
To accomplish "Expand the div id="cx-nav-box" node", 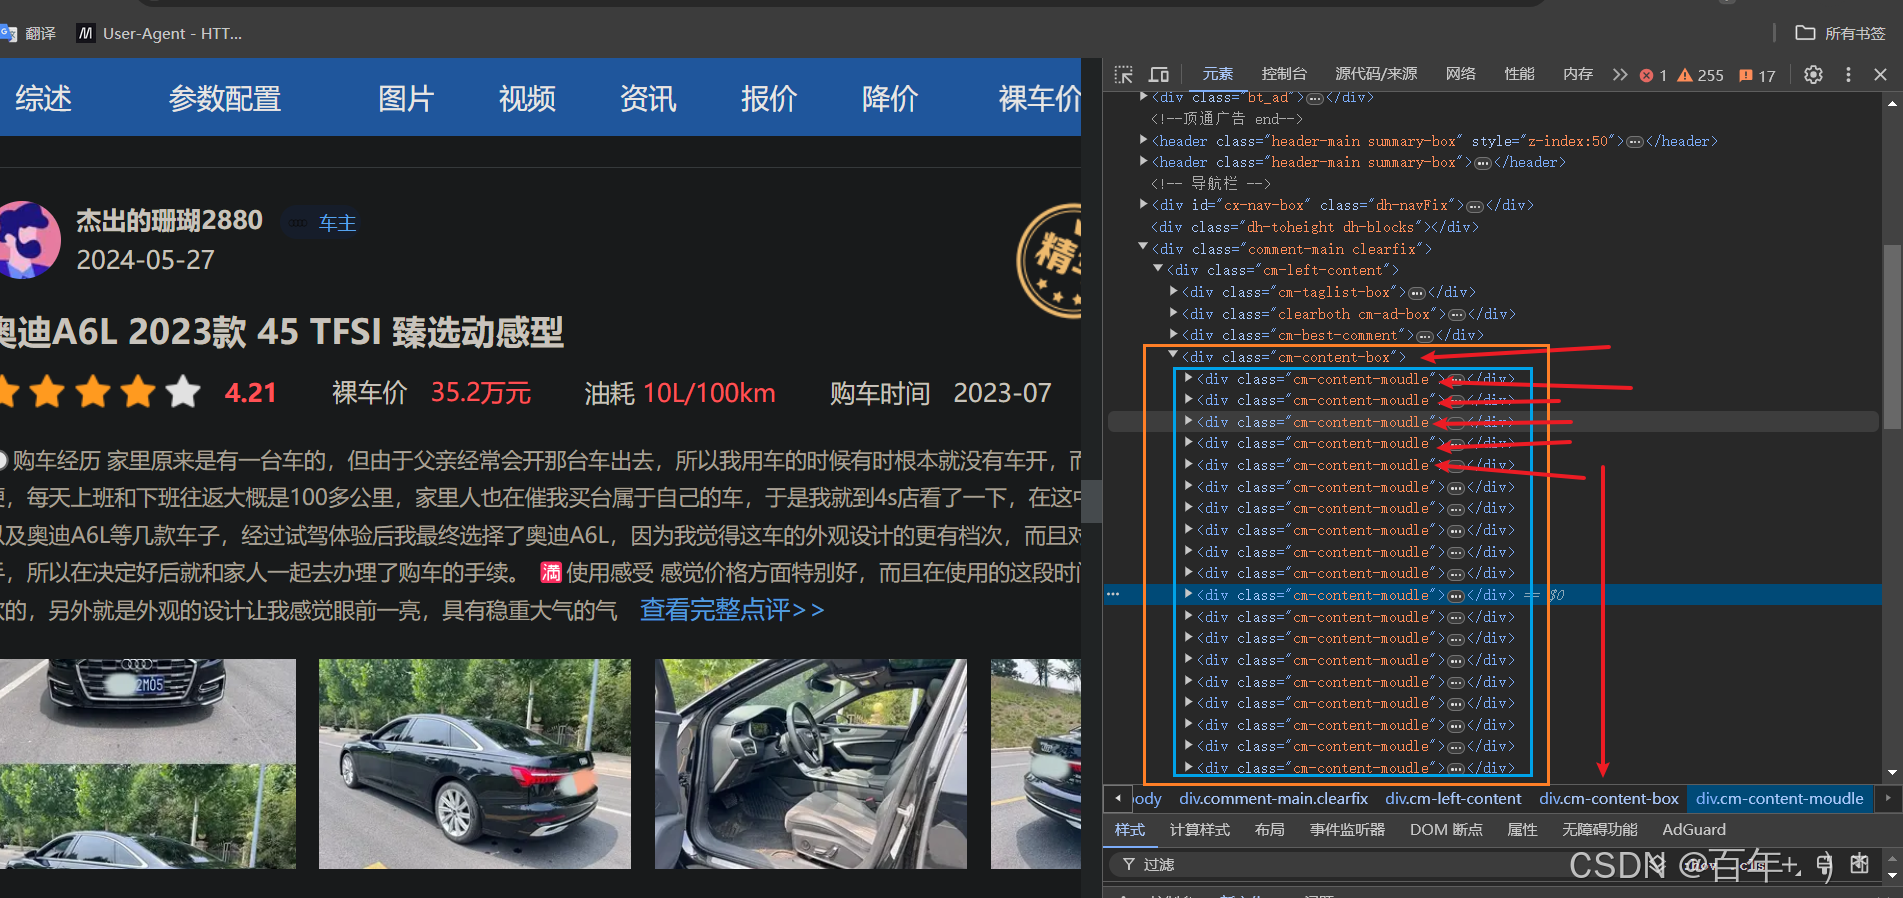I will (x=1143, y=205).
